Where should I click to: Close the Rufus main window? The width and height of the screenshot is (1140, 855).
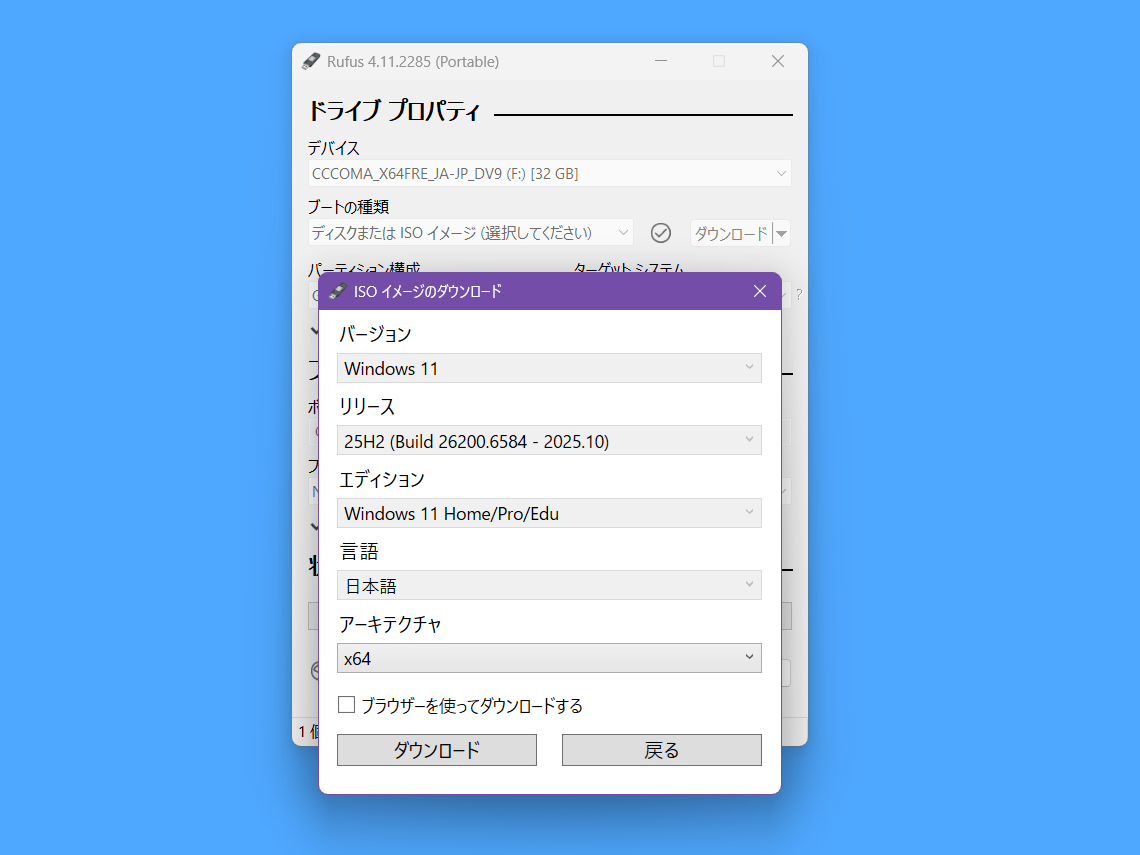tap(777, 62)
